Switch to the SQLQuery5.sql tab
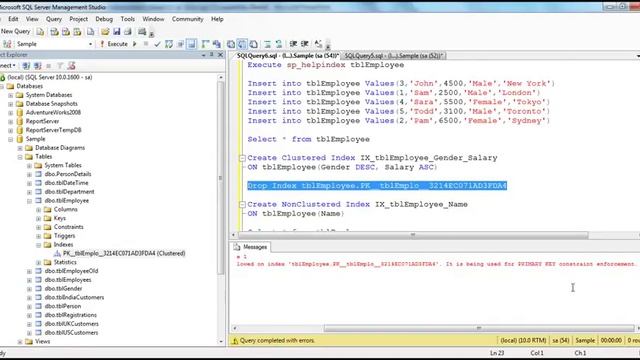This screenshot has width=640, height=360. [394, 56]
